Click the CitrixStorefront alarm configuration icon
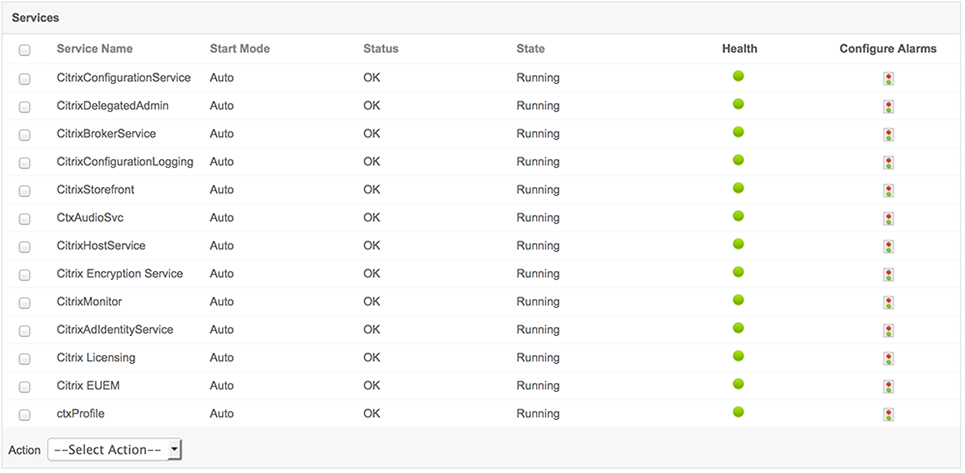Image resolution: width=965 pixels, height=473 pixels. [888, 190]
